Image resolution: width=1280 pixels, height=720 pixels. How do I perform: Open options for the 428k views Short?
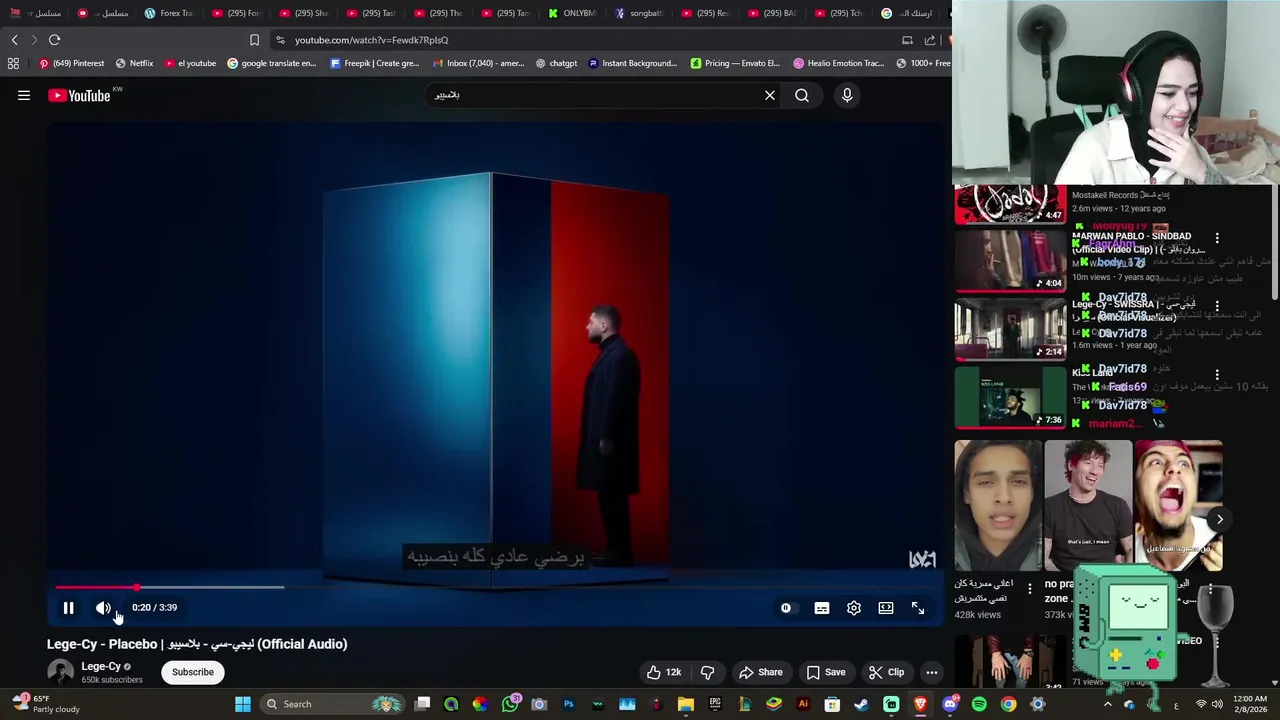tap(1030, 588)
